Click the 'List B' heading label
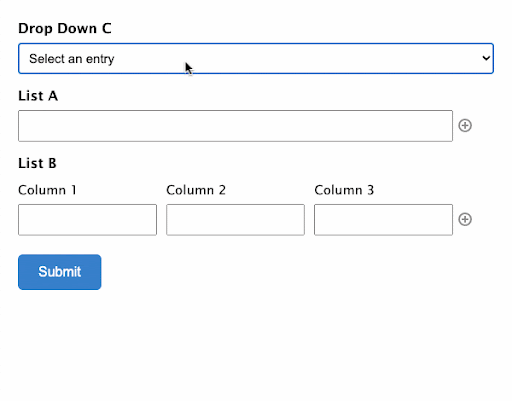Screen dimensions: 512x401 37,163
